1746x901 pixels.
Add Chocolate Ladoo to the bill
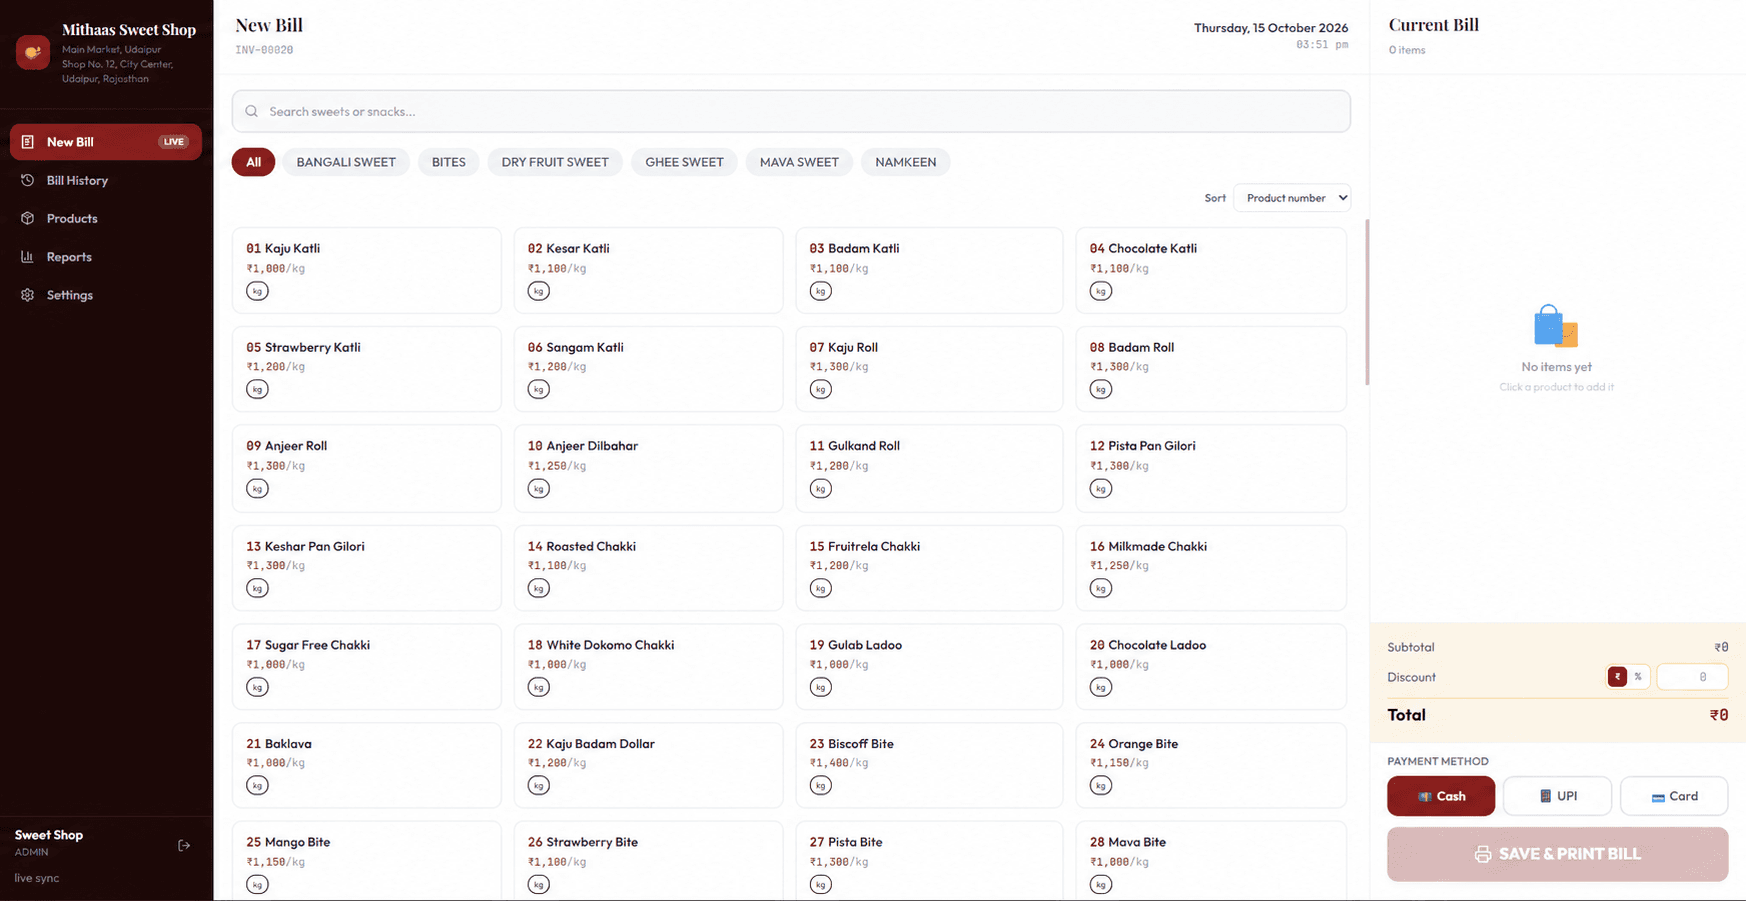pyautogui.click(x=1211, y=667)
